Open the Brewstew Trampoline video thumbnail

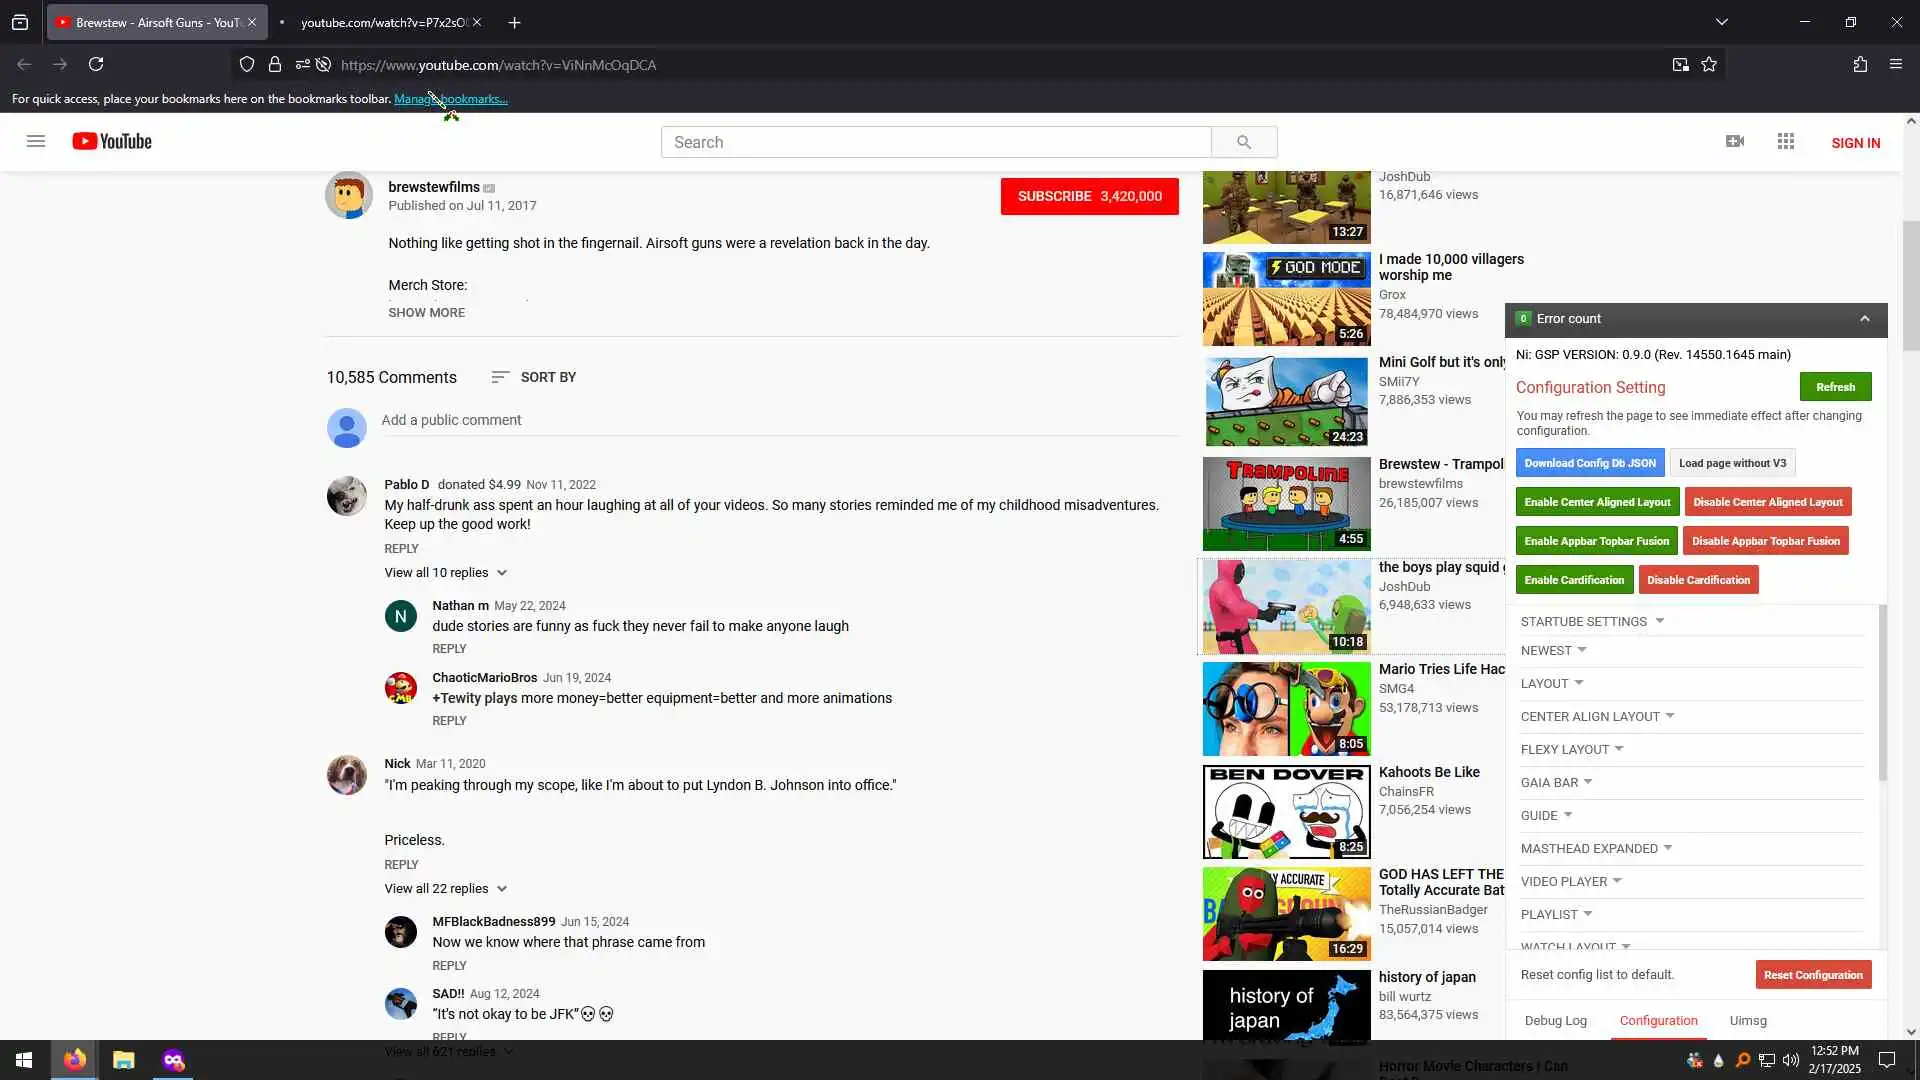click(x=1286, y=503)
